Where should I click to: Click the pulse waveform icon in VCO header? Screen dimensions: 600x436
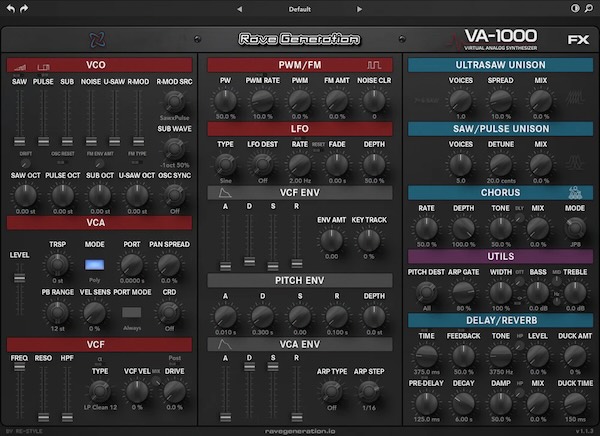[x=43, y=67]
